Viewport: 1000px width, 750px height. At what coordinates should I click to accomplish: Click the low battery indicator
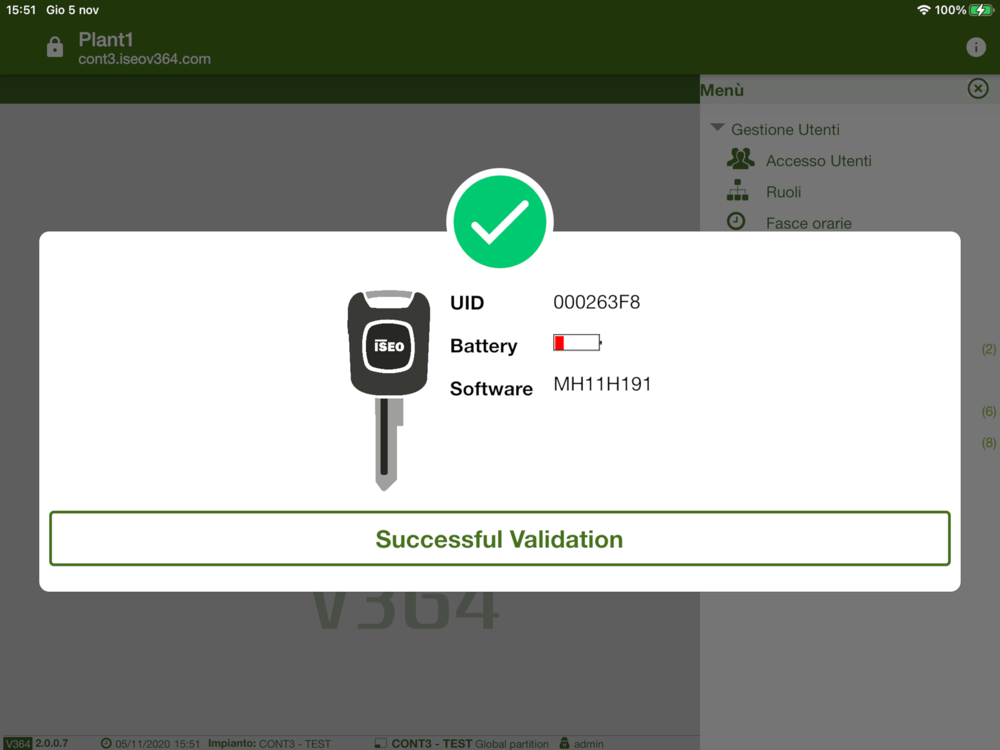[x=577, y=343]
